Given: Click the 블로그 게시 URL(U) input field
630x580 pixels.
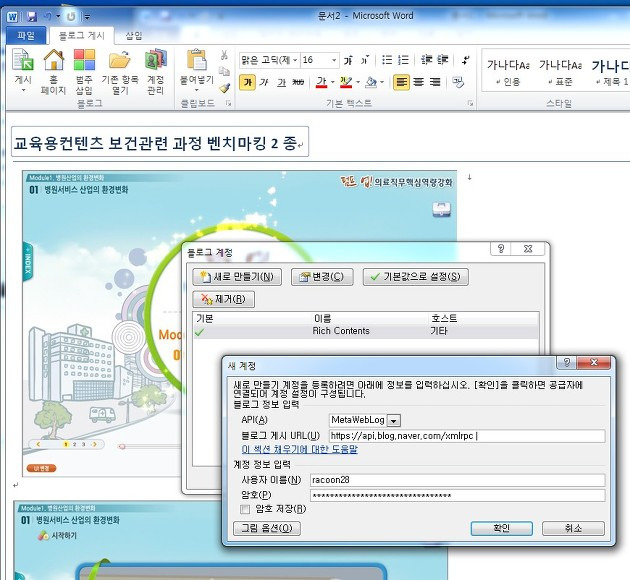Looking at the screenshot, I should 467,436.
